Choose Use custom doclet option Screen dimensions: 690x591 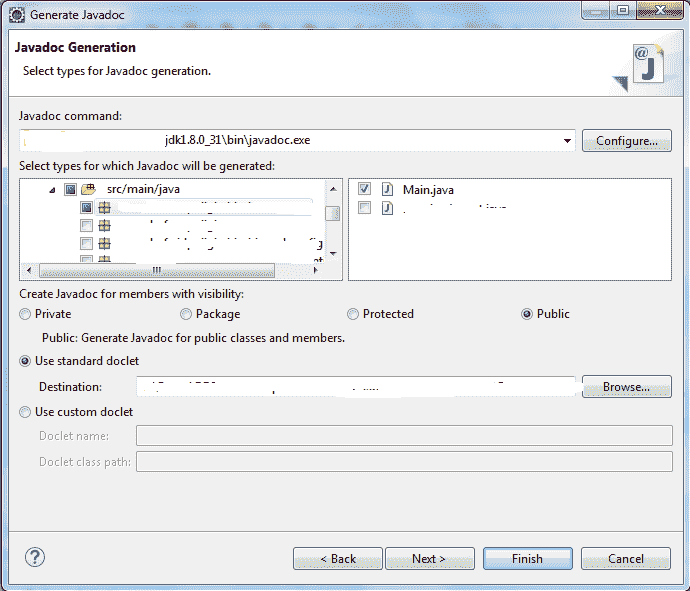point(25,412)
